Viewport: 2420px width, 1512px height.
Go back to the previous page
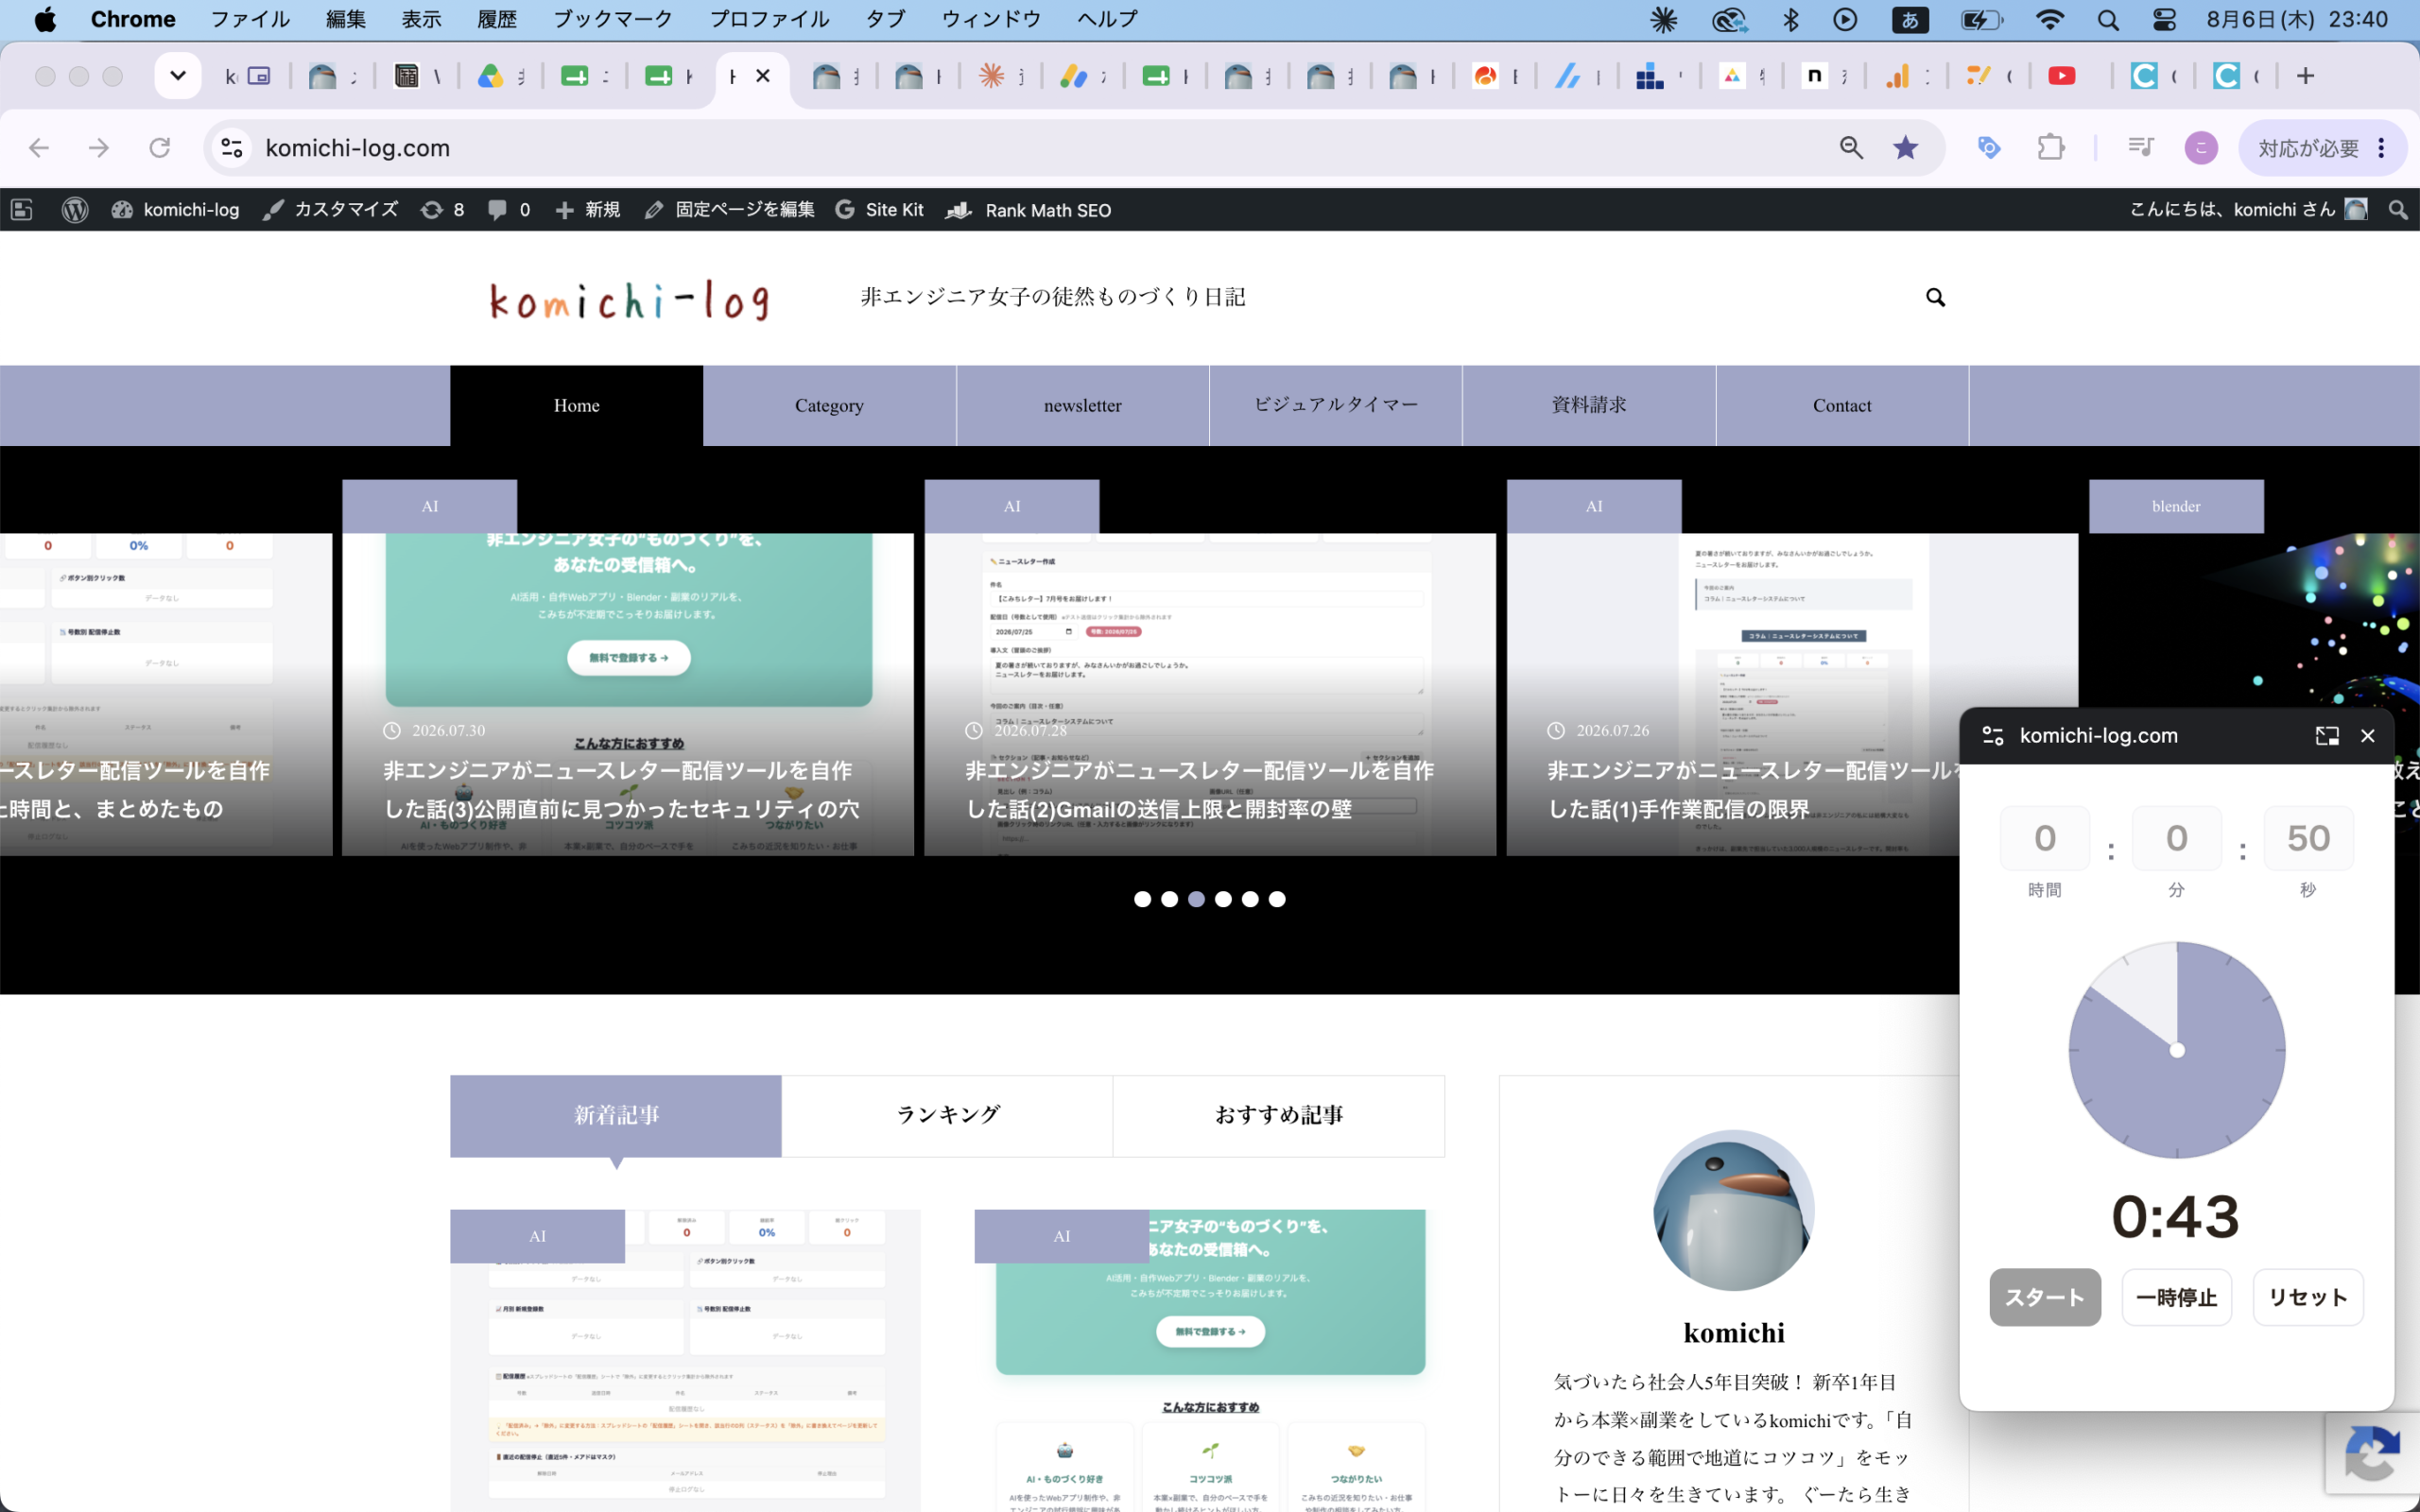click(39, 148)
